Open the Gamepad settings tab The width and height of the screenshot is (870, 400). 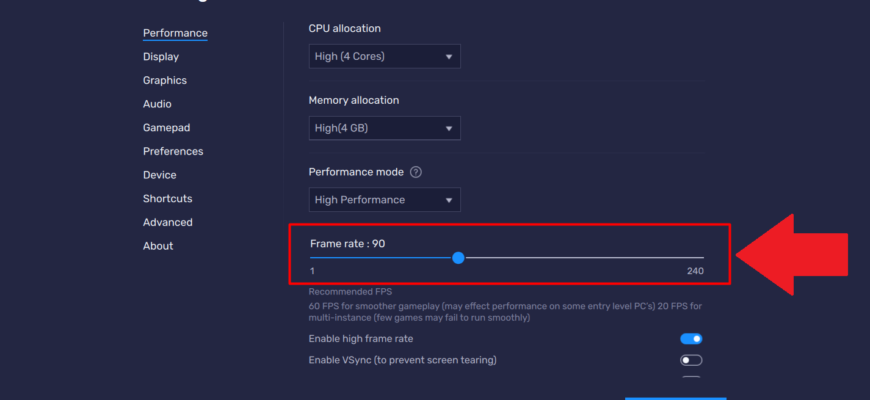point(166,128)
